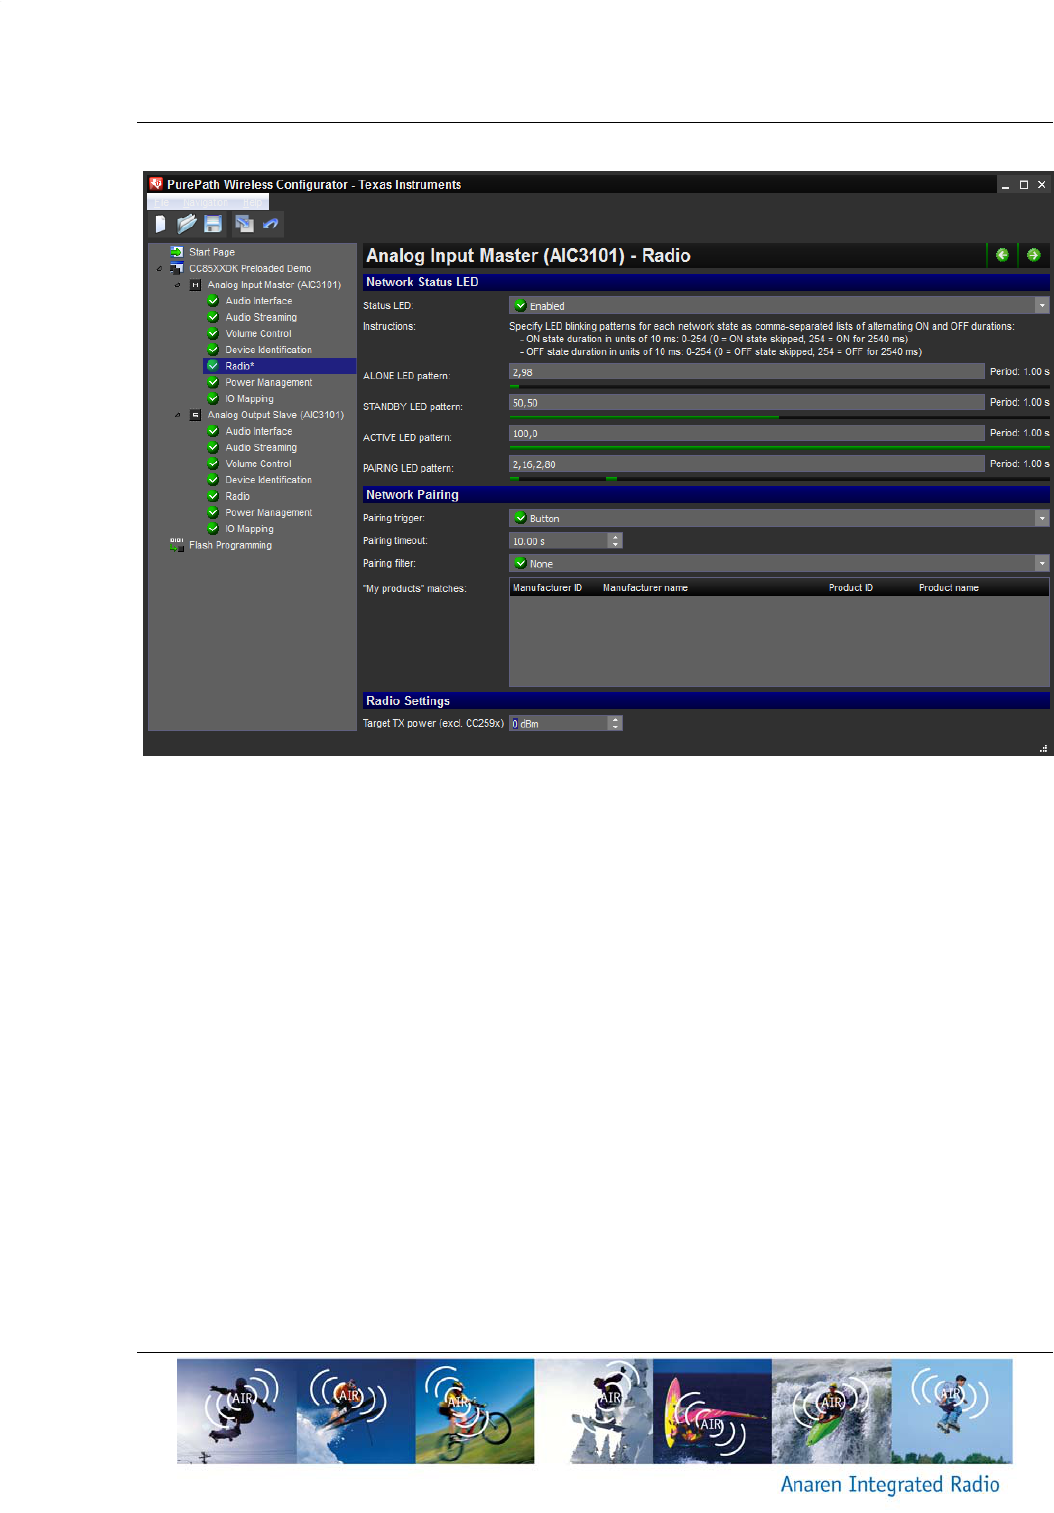Open the Navigator menu
1054x1513 pixels.
coord(205,203)
